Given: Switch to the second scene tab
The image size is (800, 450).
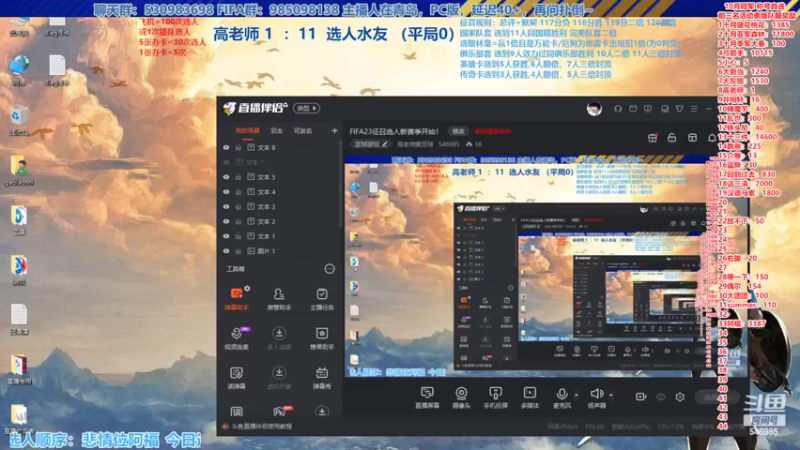Looking at the screenshot, I should point(277,131).
